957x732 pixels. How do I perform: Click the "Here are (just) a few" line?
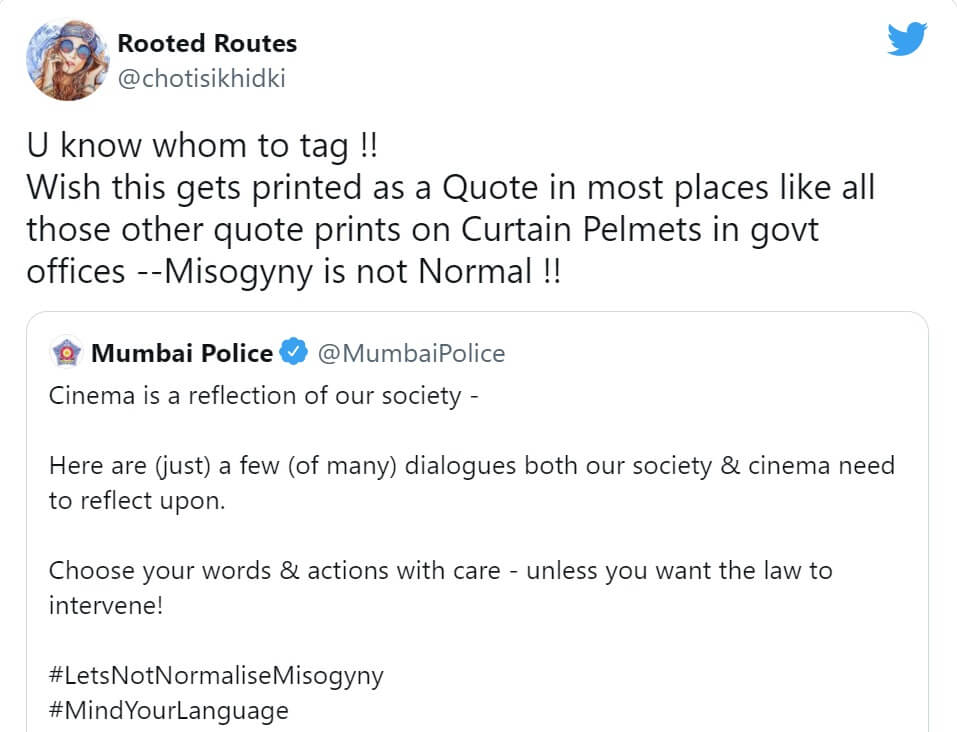(471, 466)
